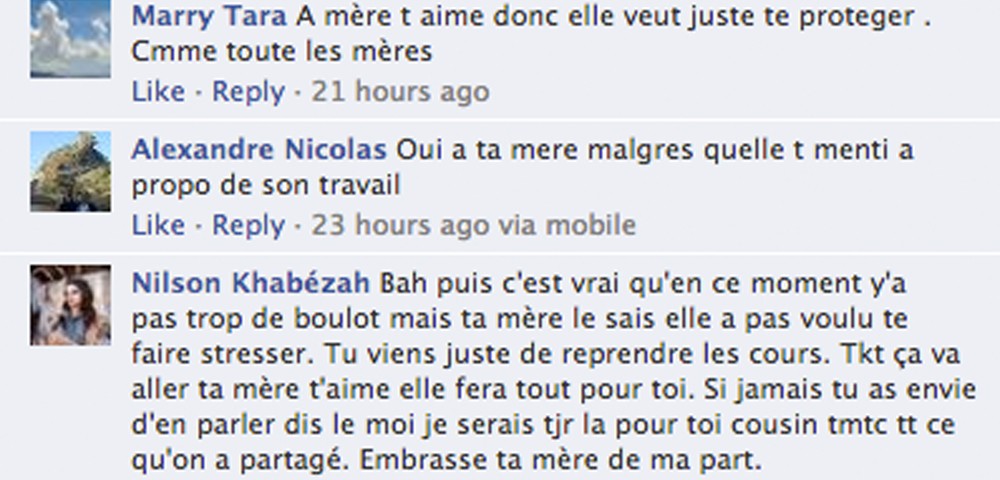Like Alexandre Nicolas's comment
The height and width of the screenshot is (480, 1000).
point(158,226)
